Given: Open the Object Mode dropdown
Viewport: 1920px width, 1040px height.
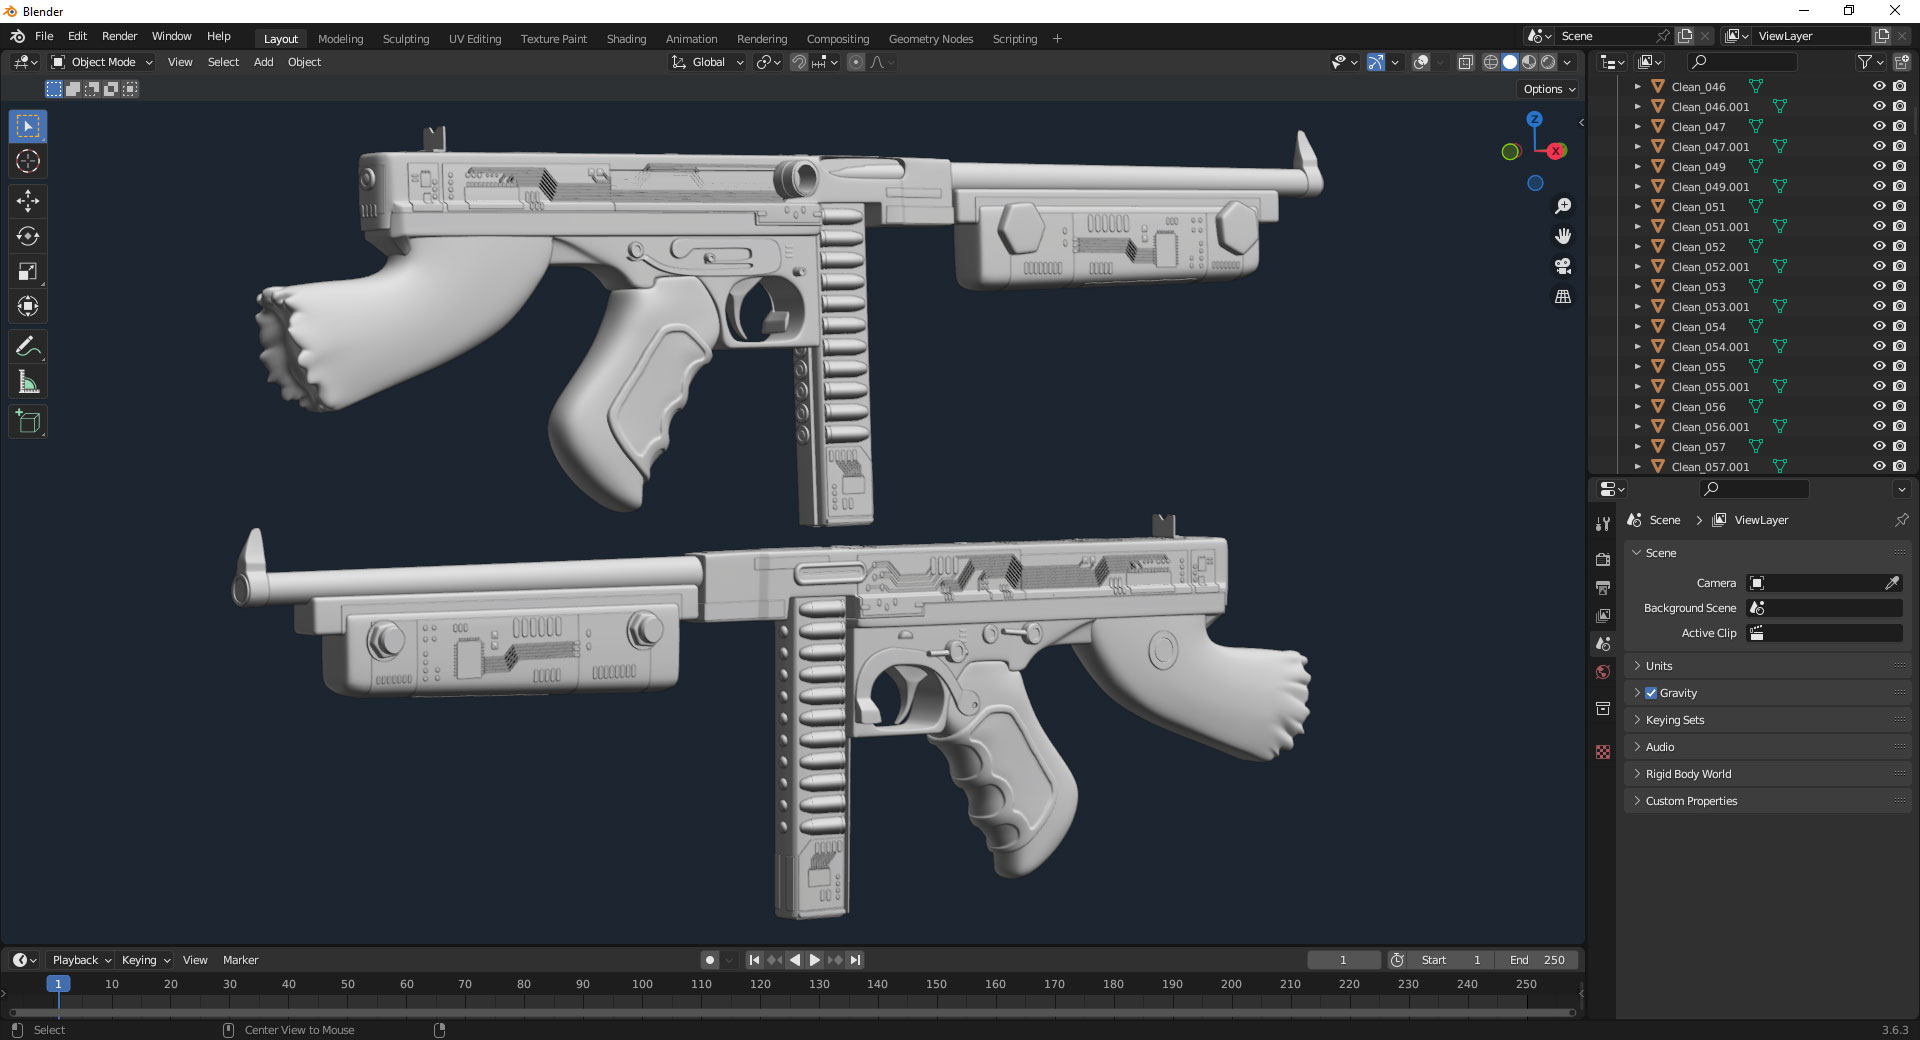Looking at the screenshot, I should (x=102, y=62).
